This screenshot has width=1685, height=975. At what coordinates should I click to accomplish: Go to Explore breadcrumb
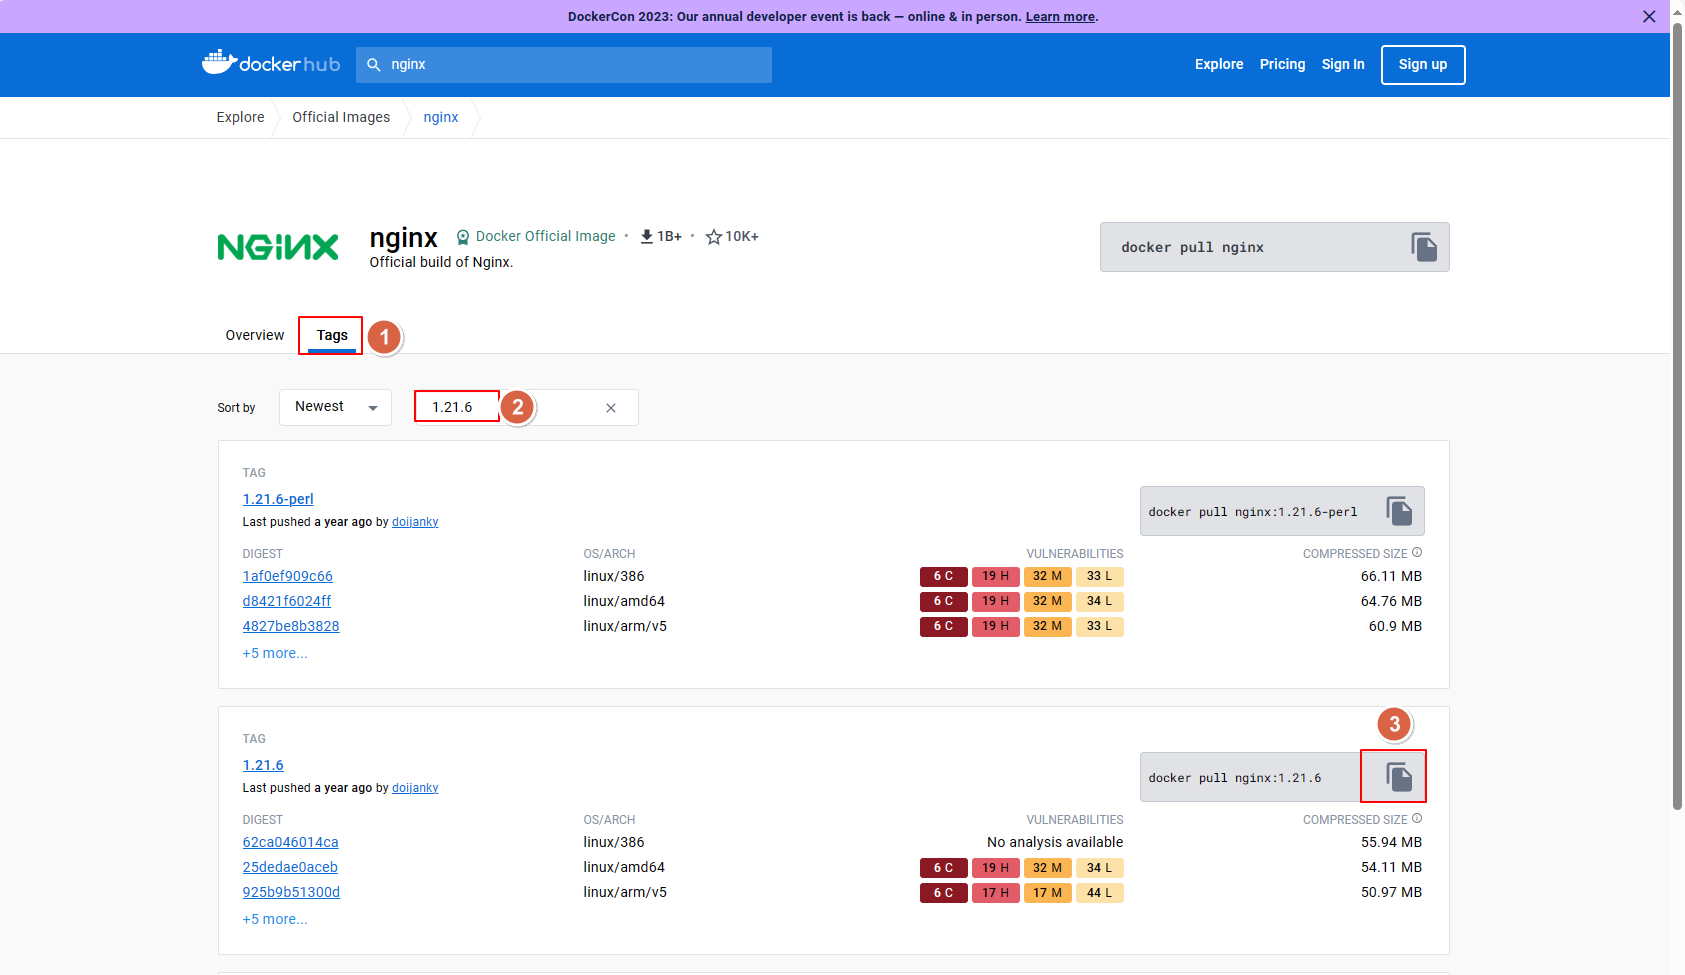[241, 117]
